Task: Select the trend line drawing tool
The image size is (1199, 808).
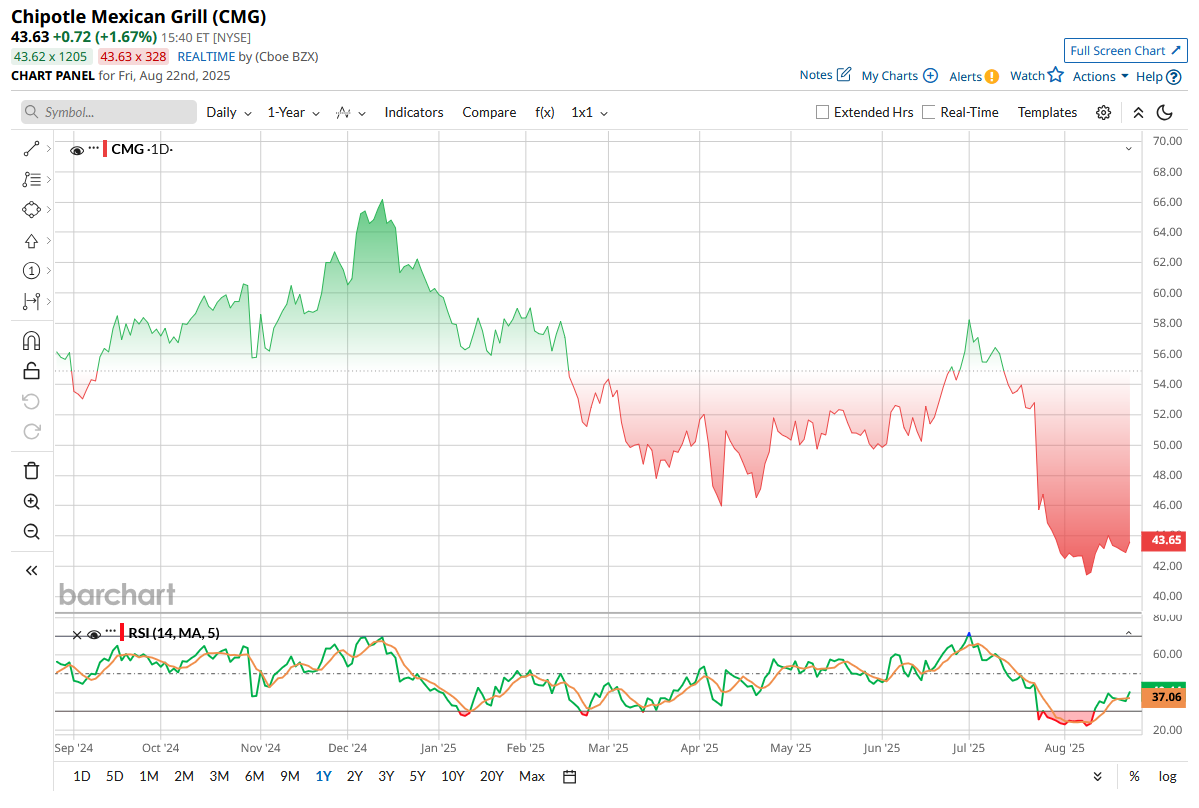Action: coord(31,149)
